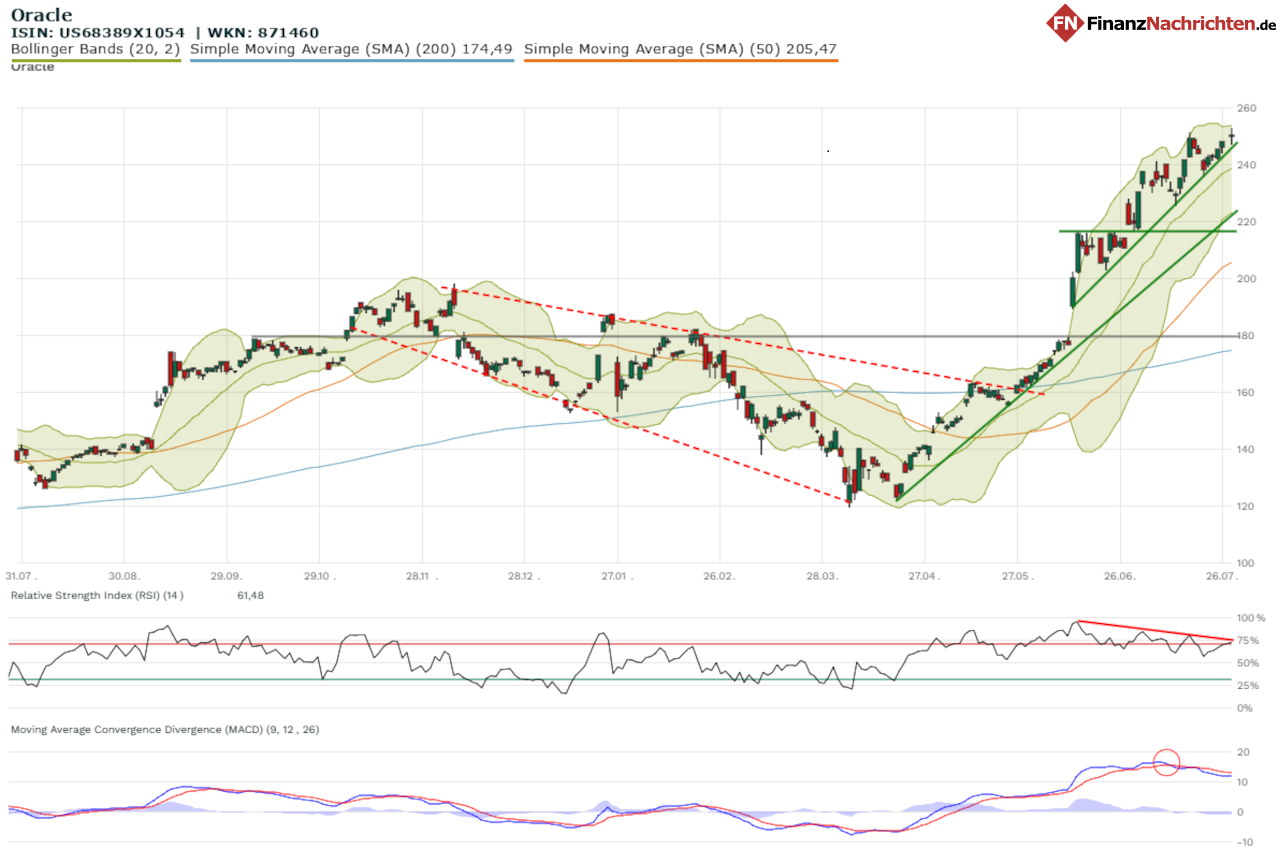Click the FinanzNachrichten.de logo
The image size is (1280, 850).
pos(1162,23)
